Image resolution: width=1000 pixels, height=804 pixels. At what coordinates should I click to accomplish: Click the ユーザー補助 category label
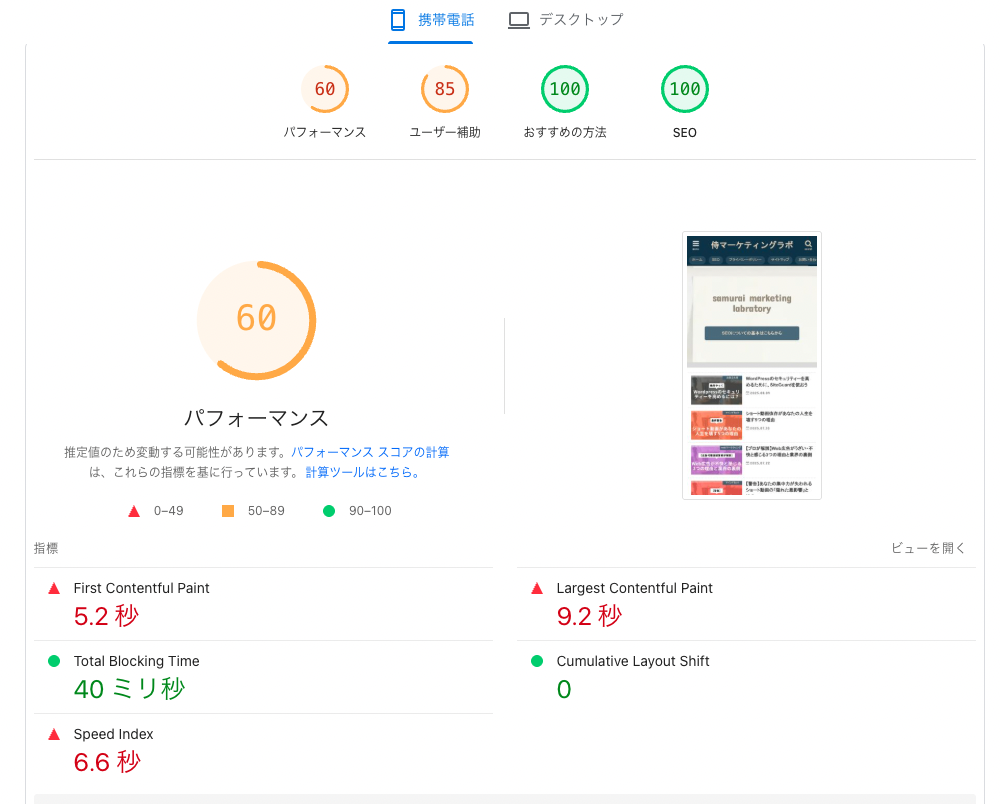(445, 133)
